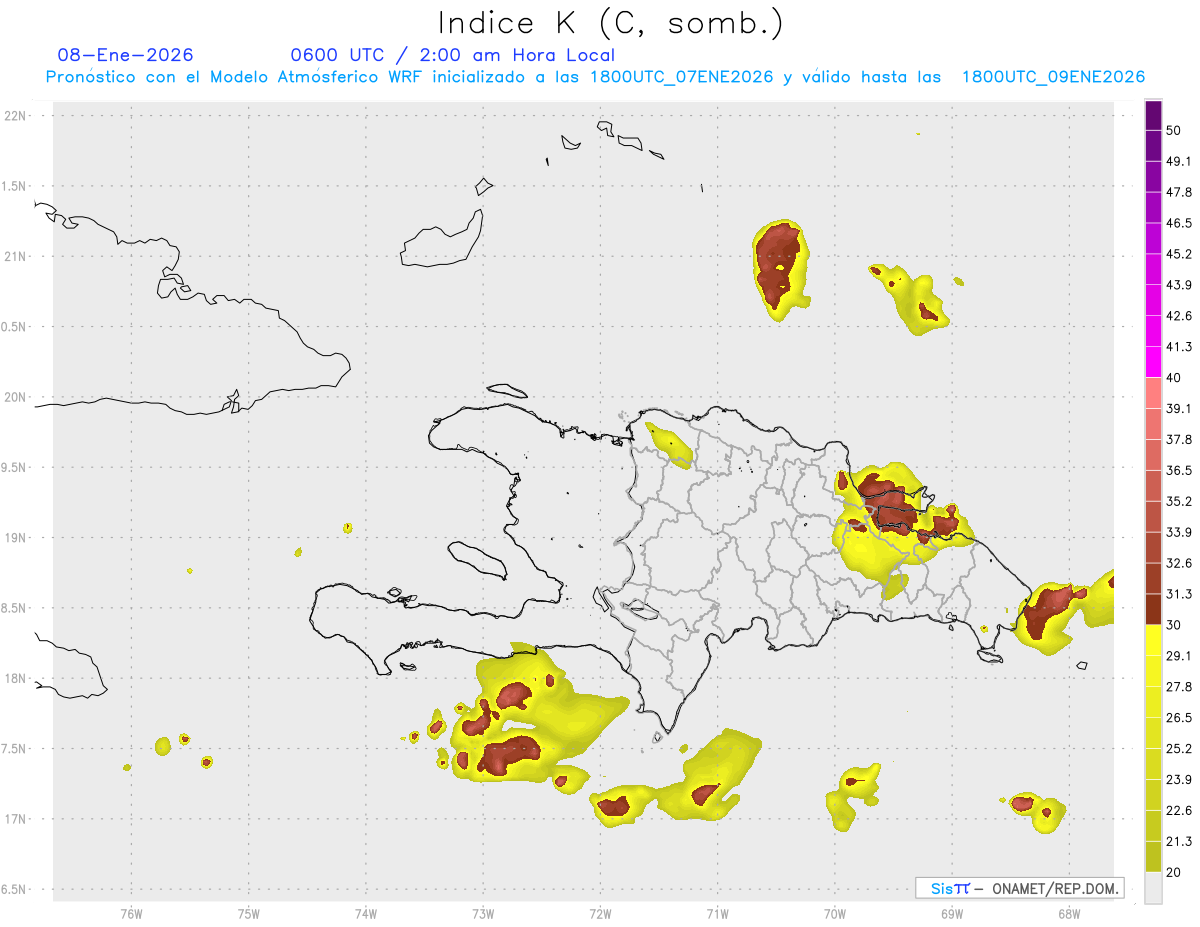
Task: Click the '22.6' colorbar value
Action: tap(1179, 810)
